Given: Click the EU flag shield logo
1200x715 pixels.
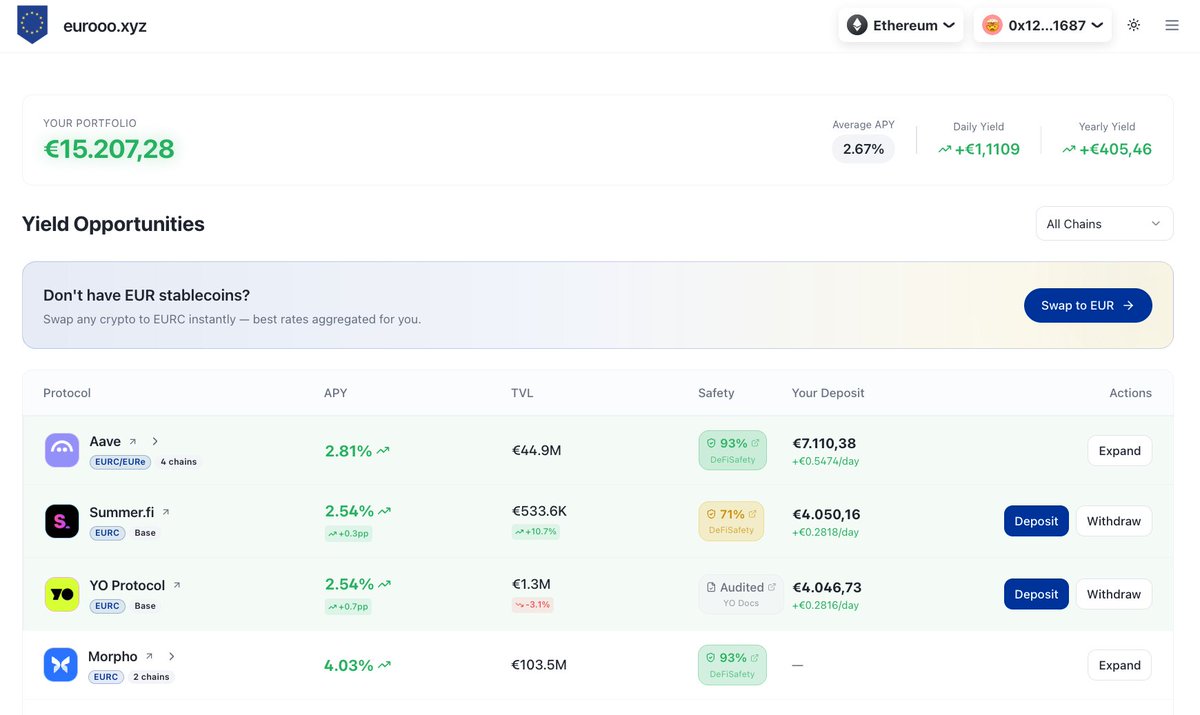Looking at the screenshot, I should click(x=32, y=25).
